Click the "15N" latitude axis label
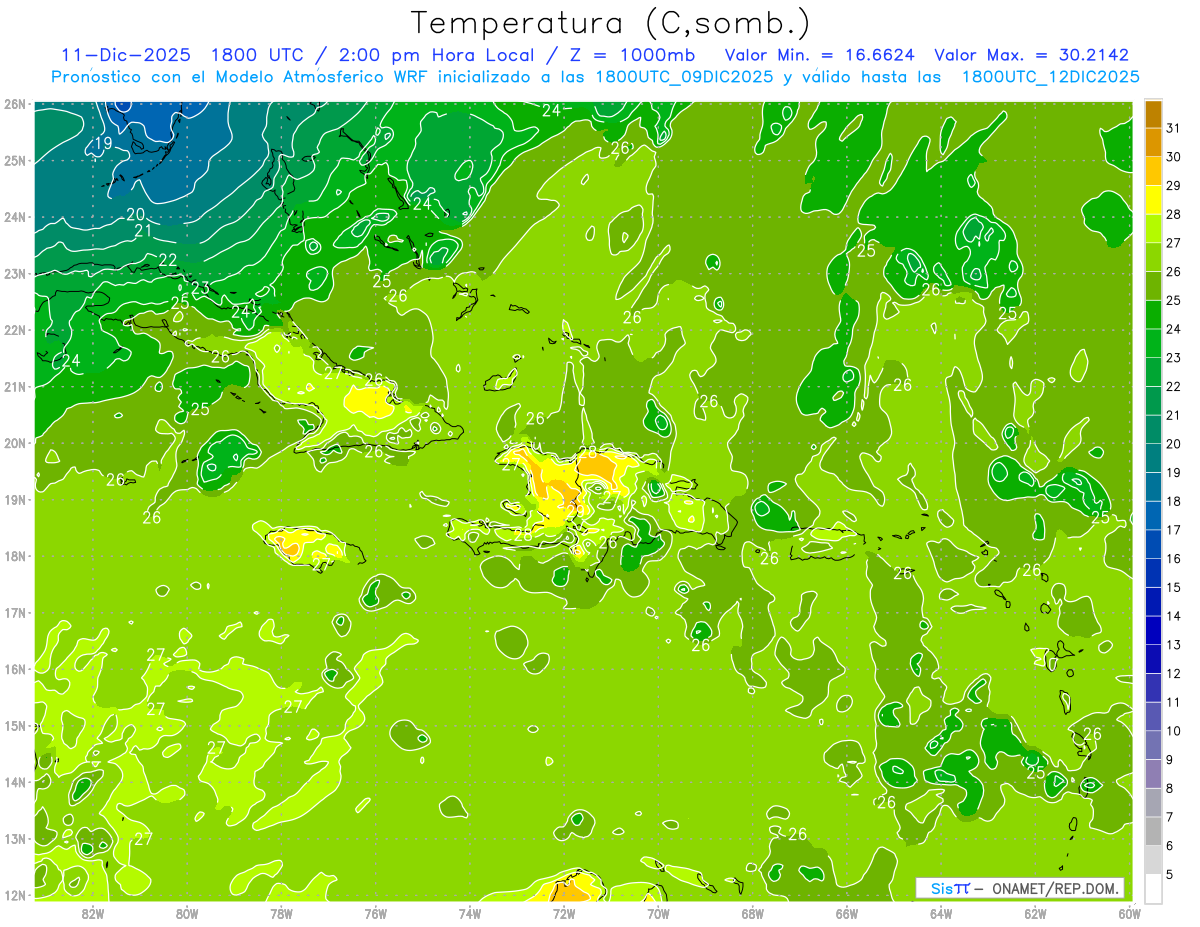 (14, 726)
